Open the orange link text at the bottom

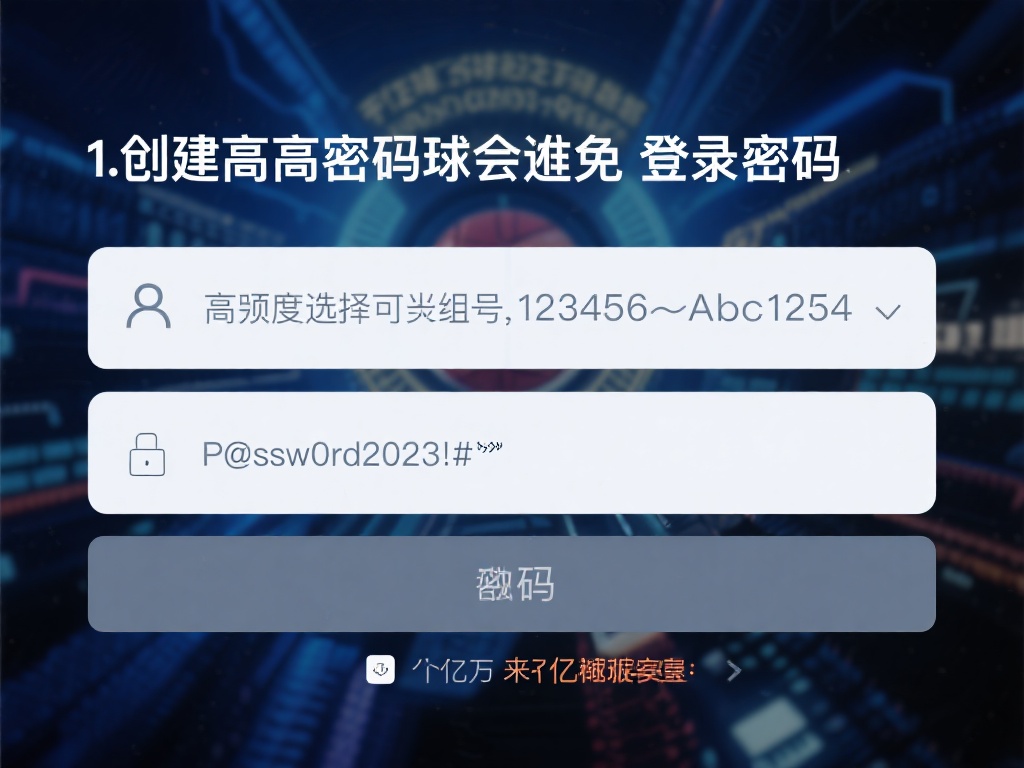coord(599,671)
